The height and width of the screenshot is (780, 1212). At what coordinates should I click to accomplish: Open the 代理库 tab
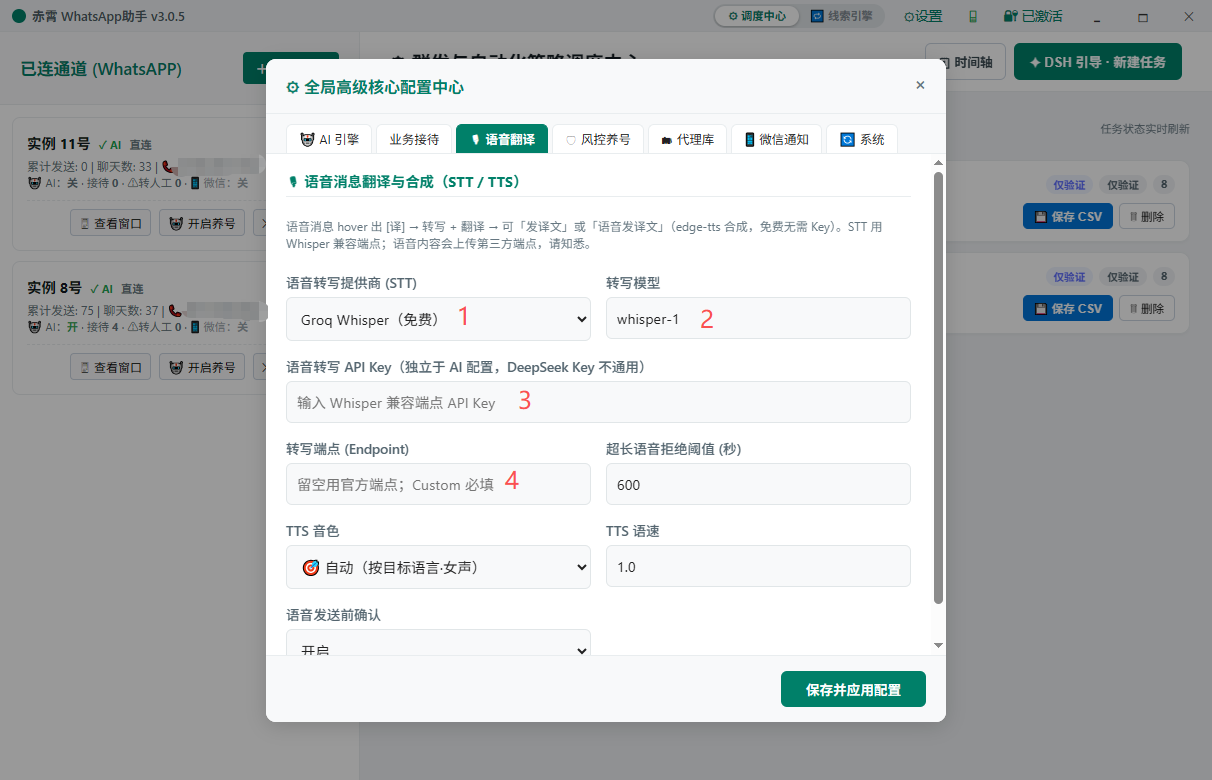click(x=687, y=139)
